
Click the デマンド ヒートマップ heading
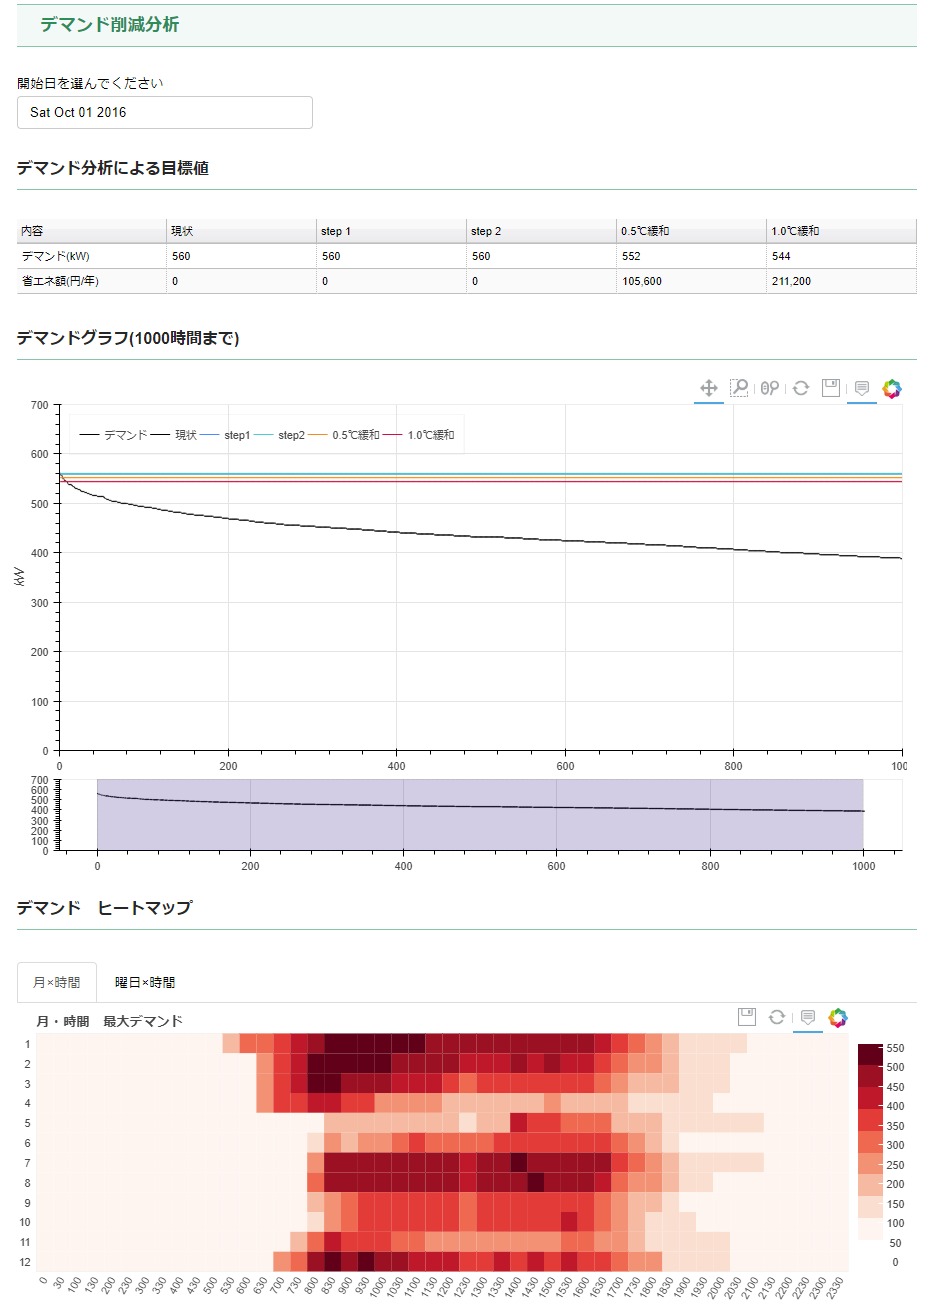[x=104, y=908]
